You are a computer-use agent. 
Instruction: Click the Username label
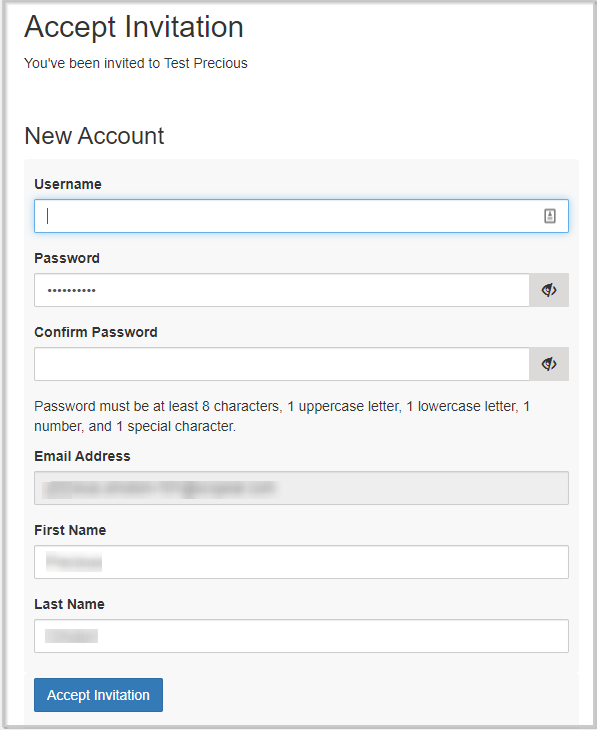click(68, 184)
